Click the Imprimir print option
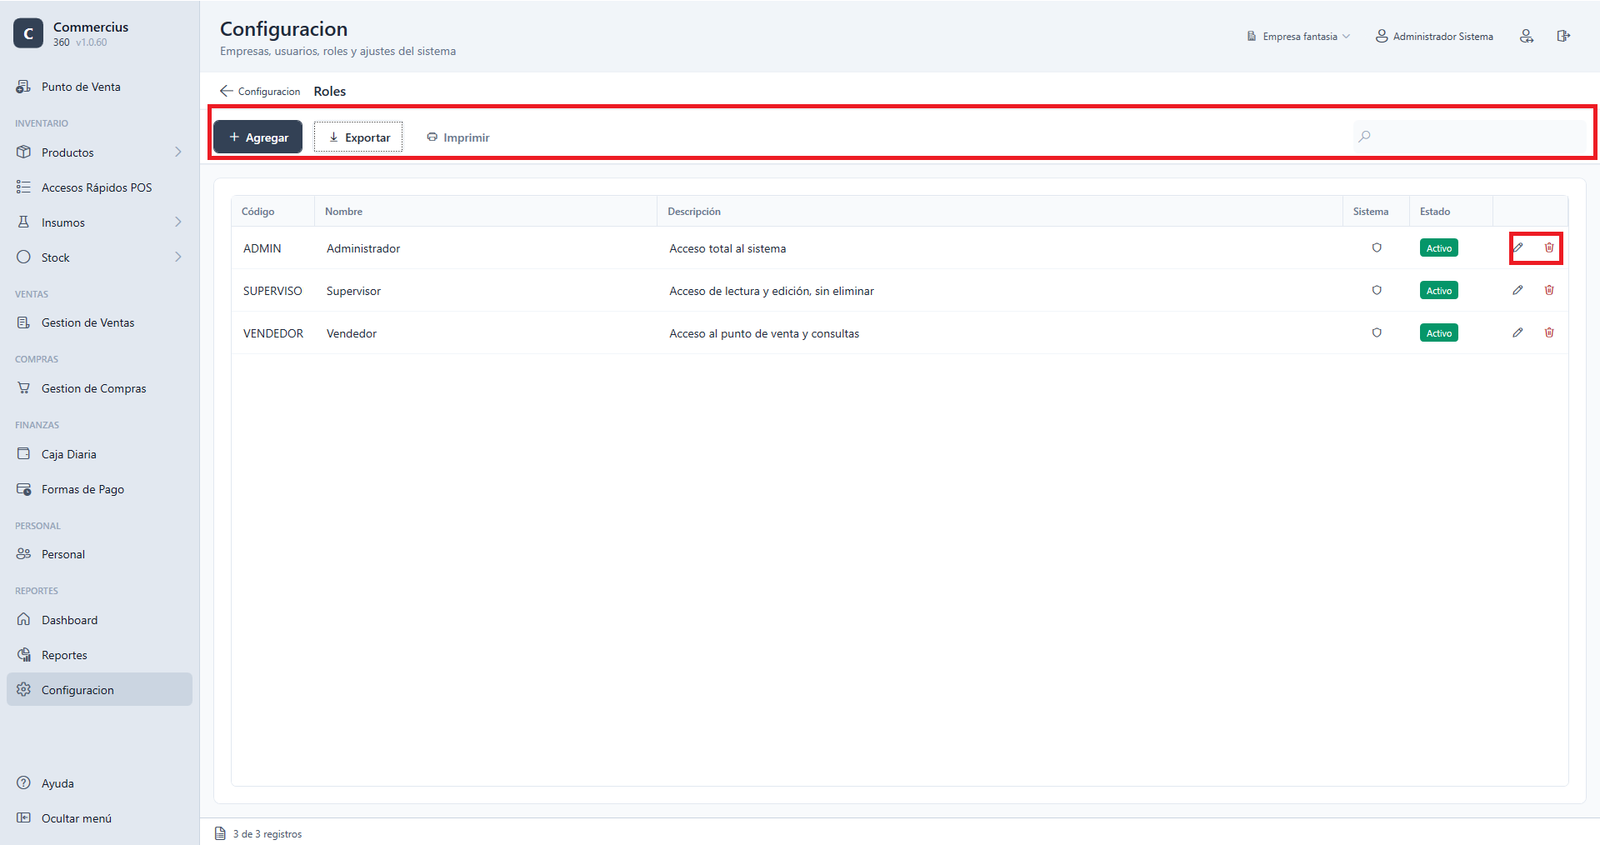The height and width of the screenshot is (845, 1600). point(458,137)
